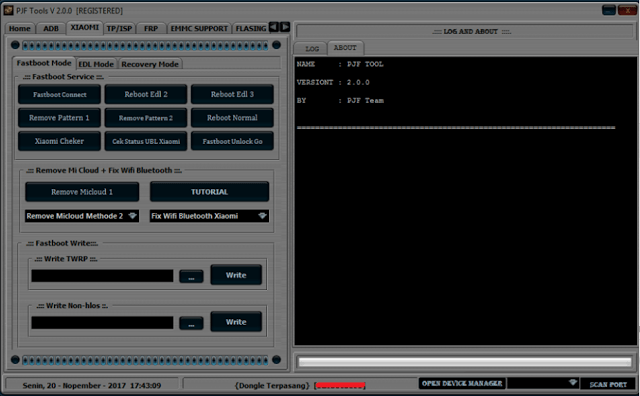Image resolution: width=640 pixels, height=396 pixels.
Task: Click Write button for Non-hlos
Action: tap(236, 322)
